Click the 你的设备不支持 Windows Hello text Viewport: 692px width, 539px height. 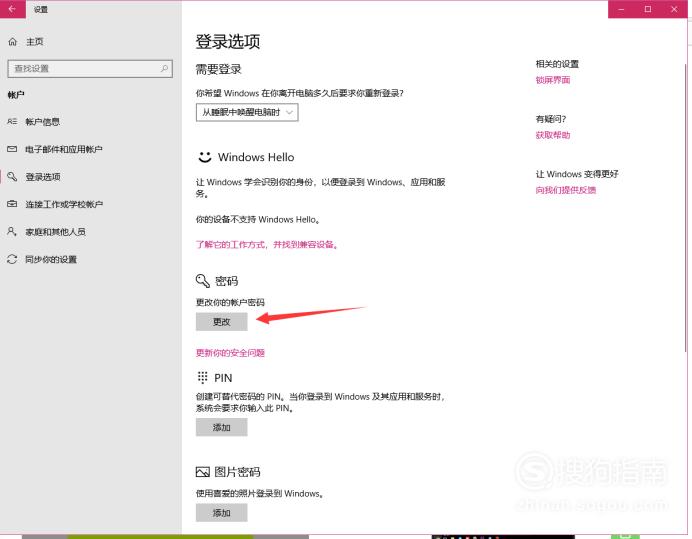coord(258,219)
